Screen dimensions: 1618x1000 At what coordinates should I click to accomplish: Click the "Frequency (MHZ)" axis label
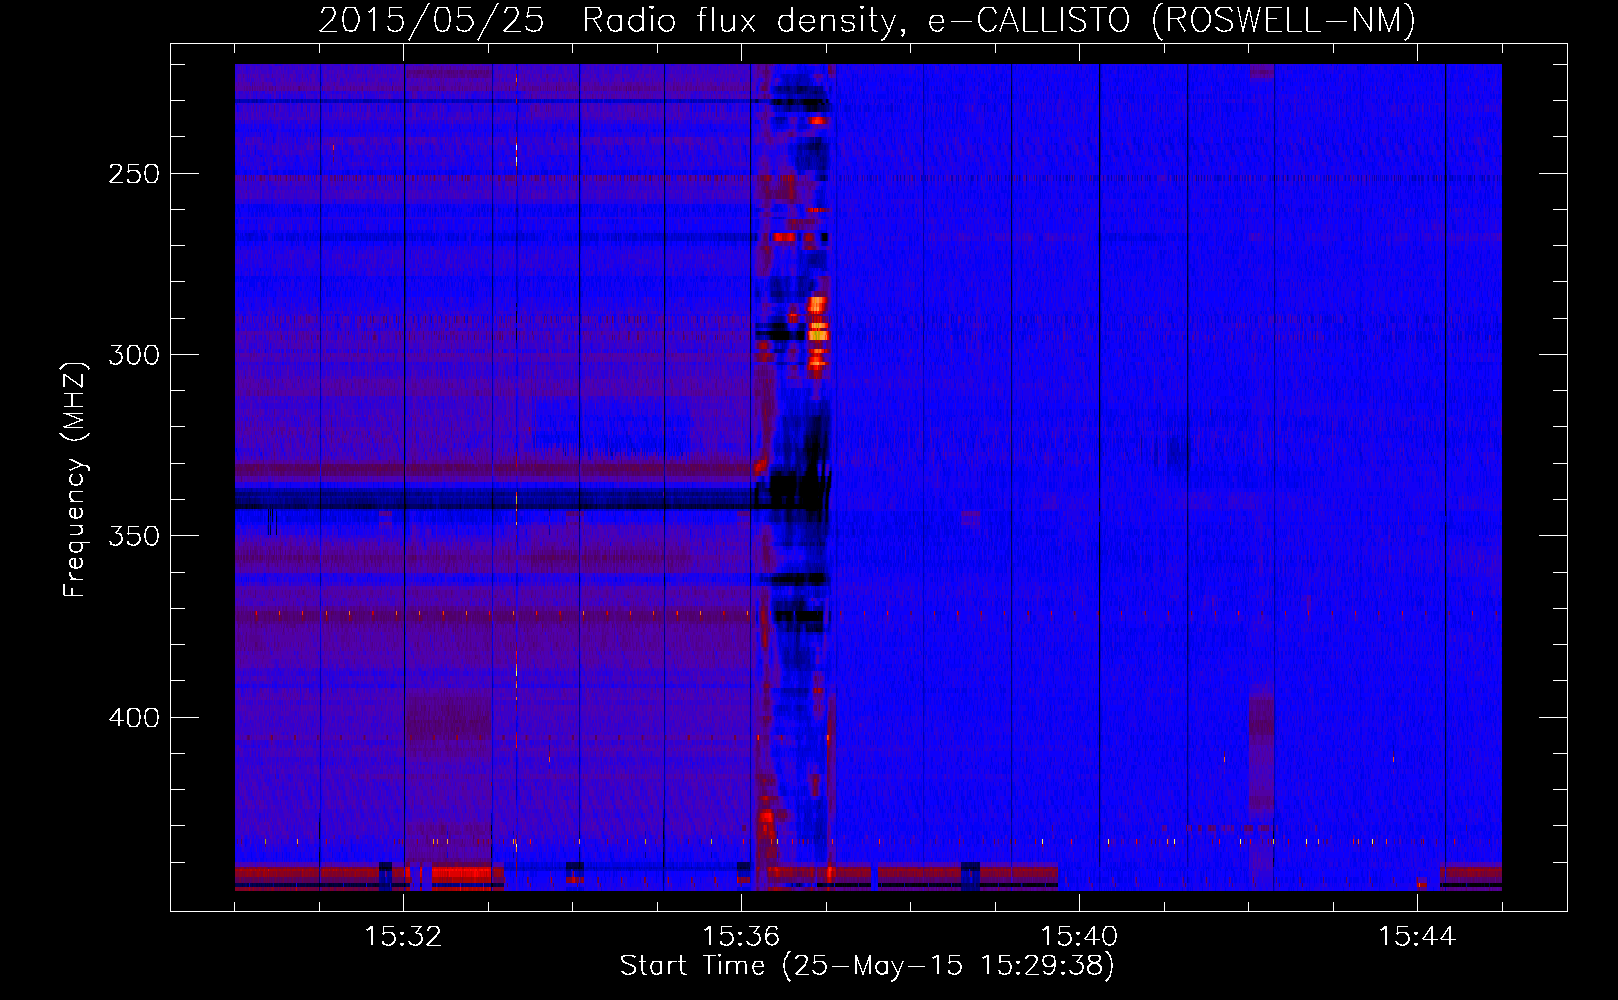(x=76, y=479)
